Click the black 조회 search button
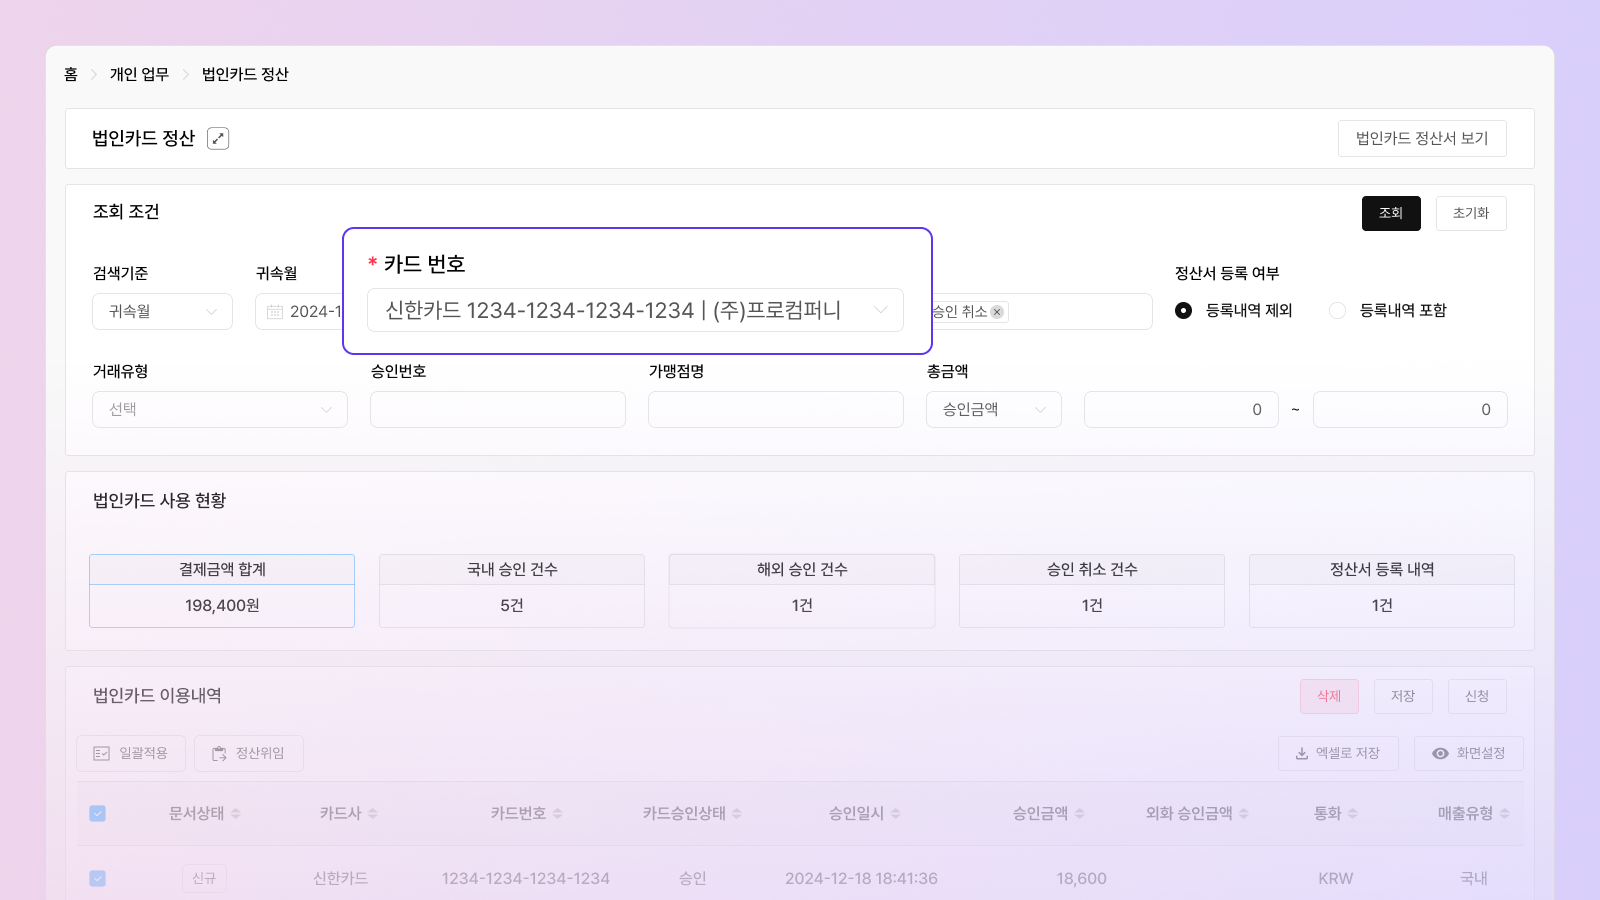Viewport: 1600px width, 900px height. 1391,213
